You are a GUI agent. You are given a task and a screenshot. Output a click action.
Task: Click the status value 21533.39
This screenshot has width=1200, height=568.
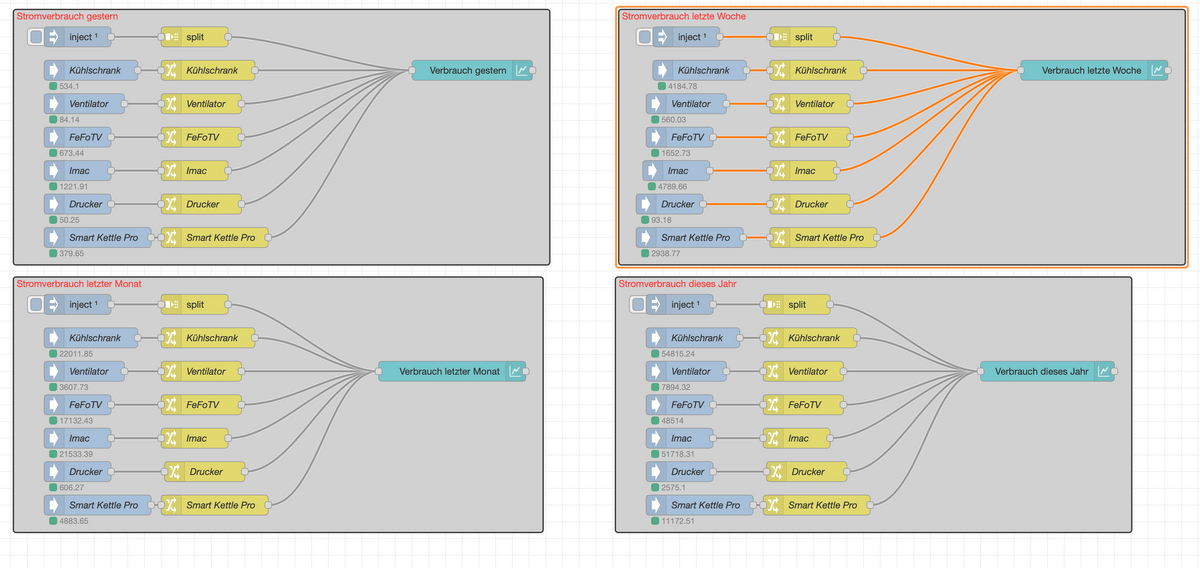click(x=77, y=455)
